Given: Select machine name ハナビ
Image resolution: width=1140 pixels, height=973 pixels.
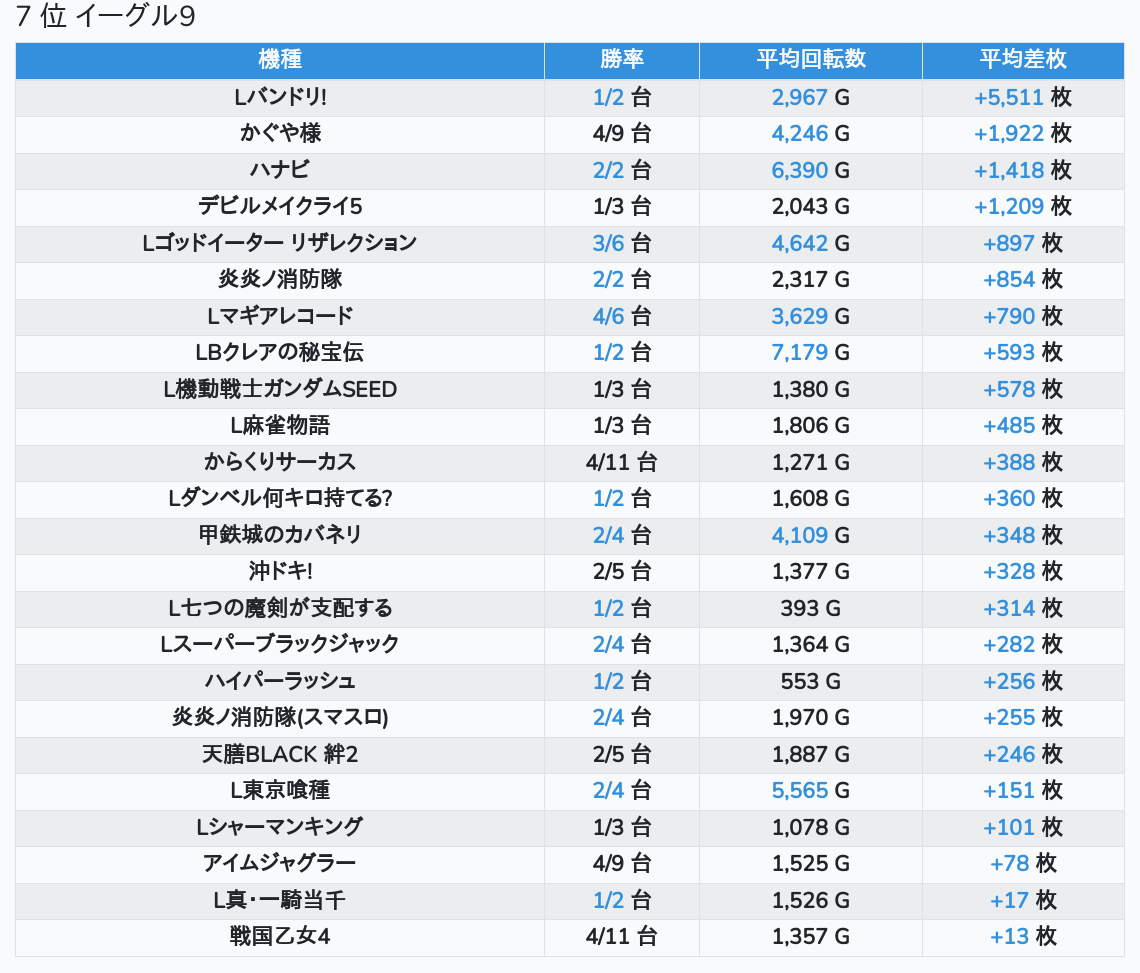Looking at the screenshot, I should tap(280, 170).
